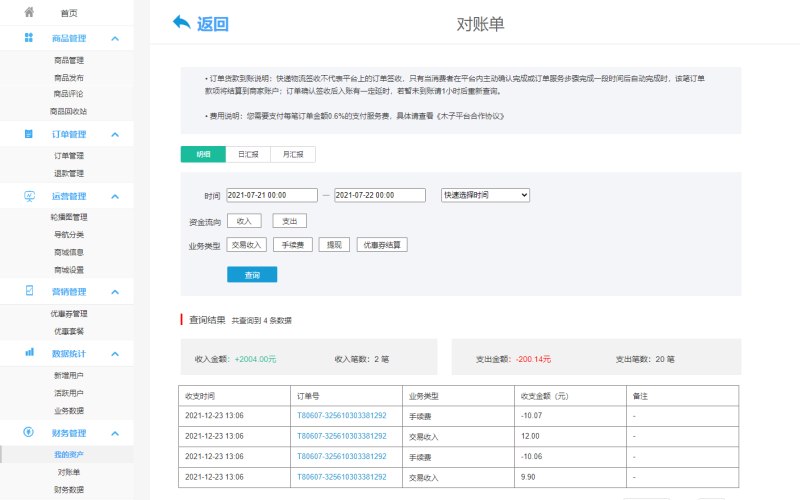Open 商城信息 in the sidebar
The height and width of the screenshot is (500, 800).
(x=69, y=253)
